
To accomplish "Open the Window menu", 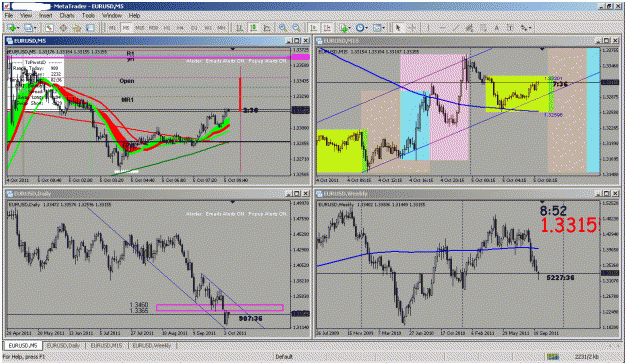I will click(112, 16).
